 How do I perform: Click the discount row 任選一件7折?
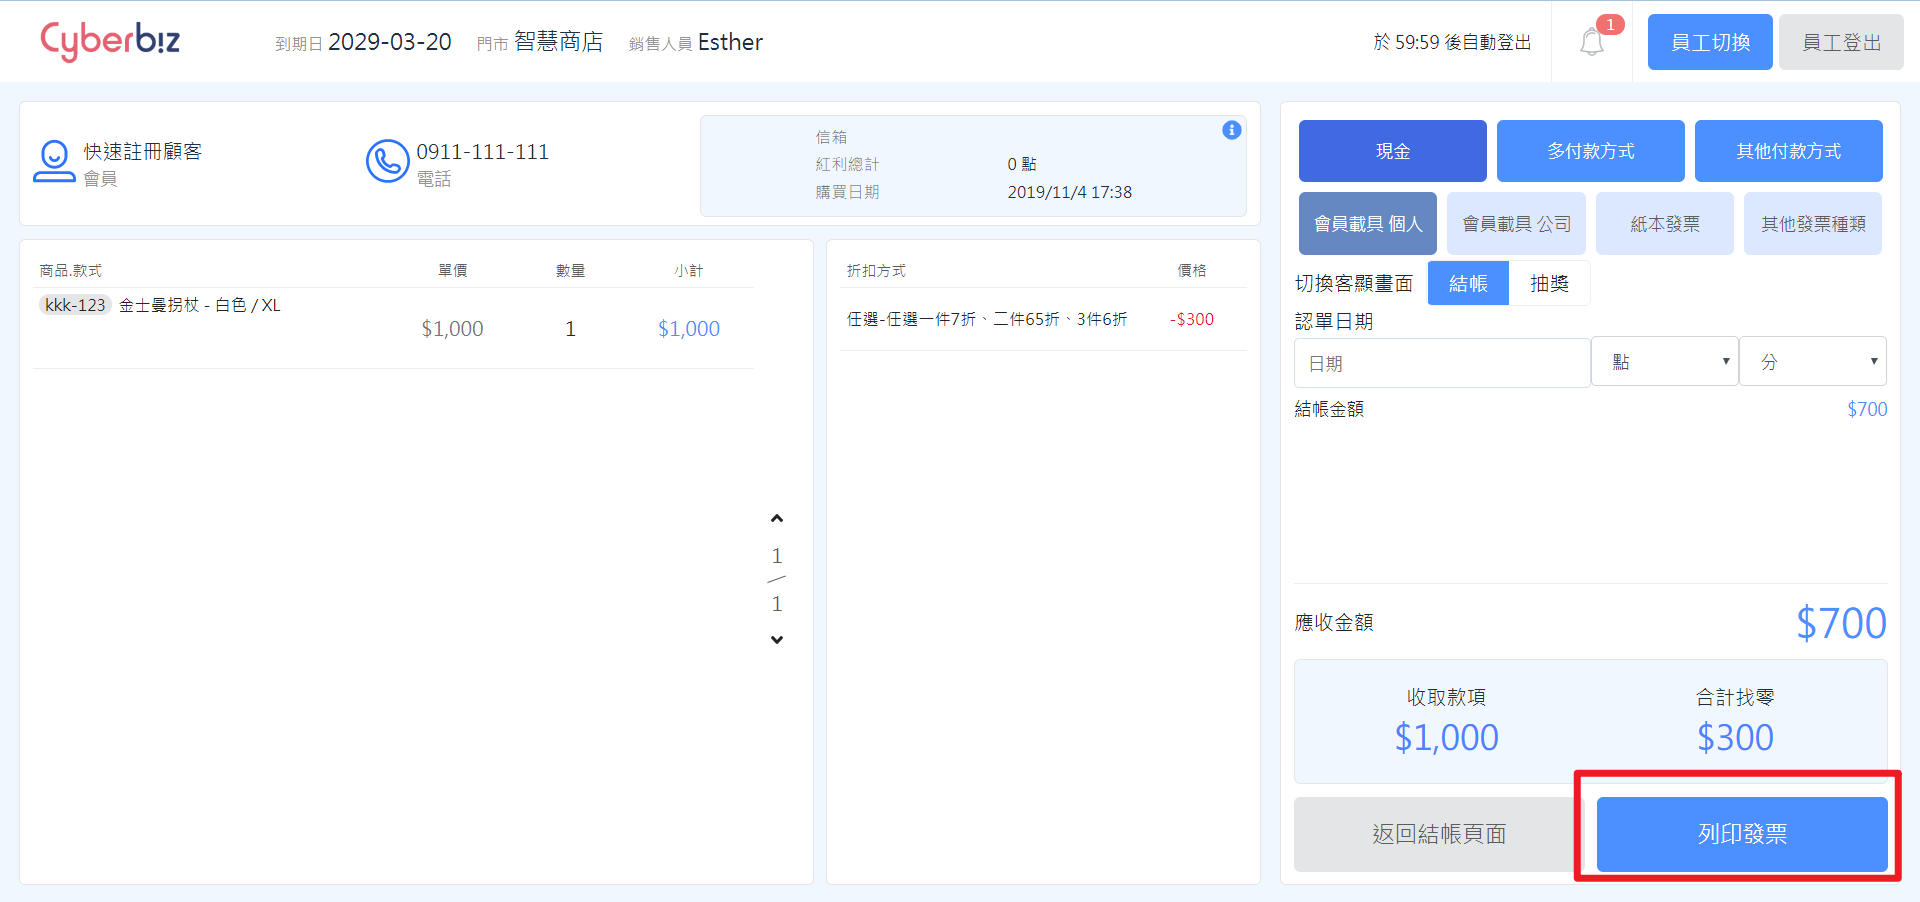[x=986, y=319]
